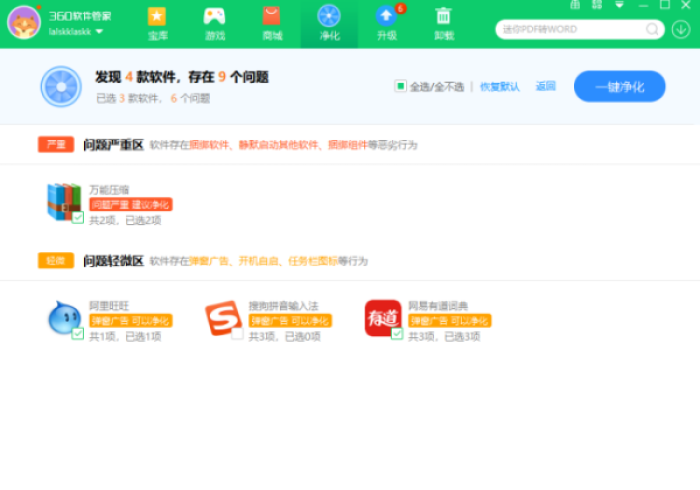Click the 问题严重 建议净化 label
Viewport: 700px width, 490px height.
(x=131, y=205)
